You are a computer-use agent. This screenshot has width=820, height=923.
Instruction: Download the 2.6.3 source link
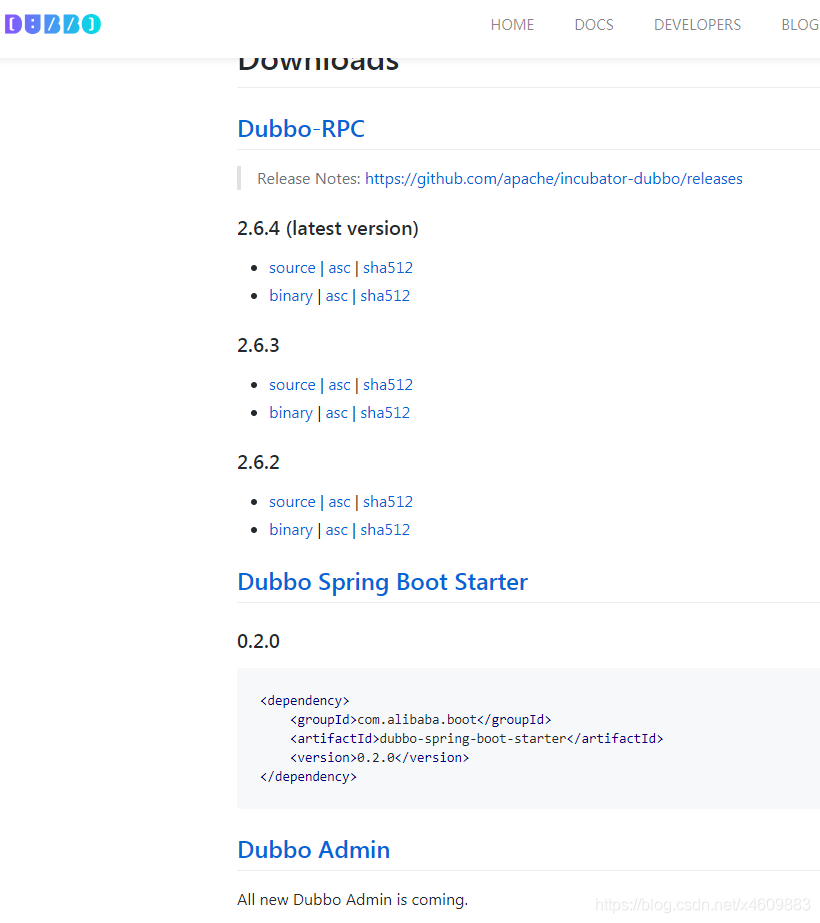tap(292, 385)
